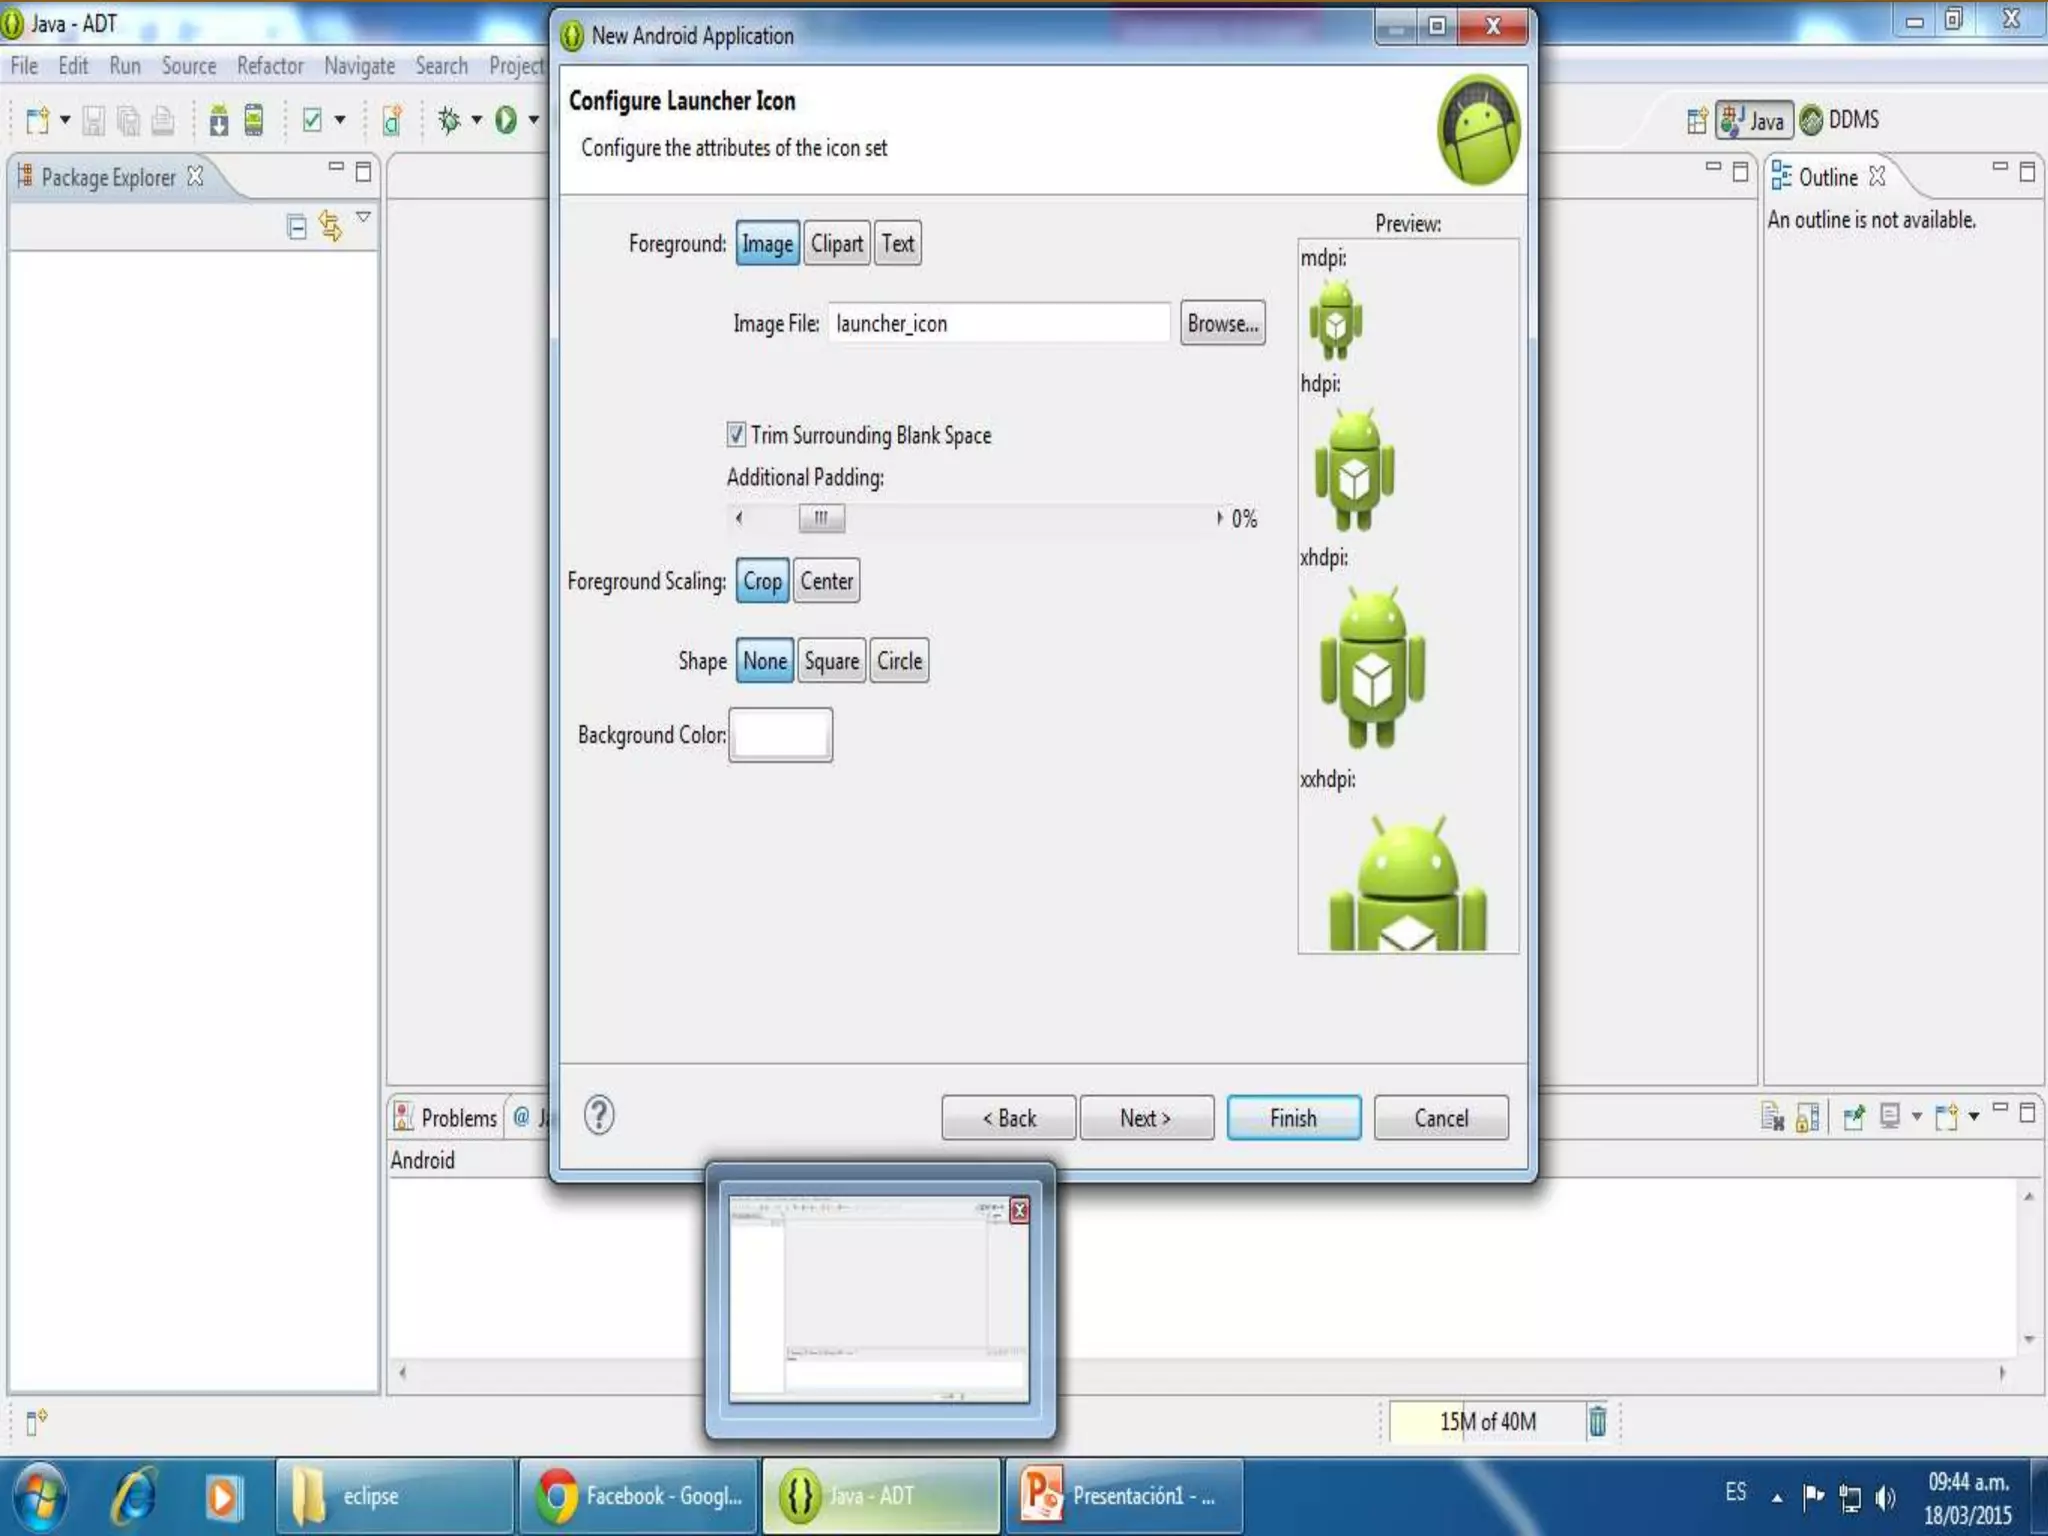This screenshot has width=2048, height=1536.
Task: Click the green Run toolbar icon
Action: [506, 121]
